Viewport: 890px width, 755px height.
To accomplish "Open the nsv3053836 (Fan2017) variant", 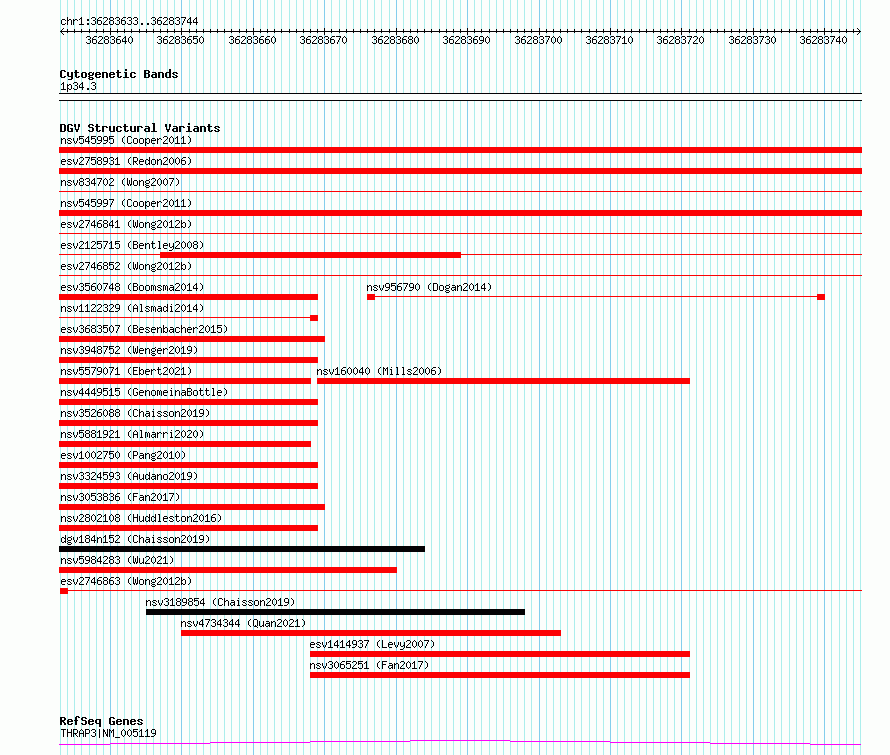I will pos(192,507).
